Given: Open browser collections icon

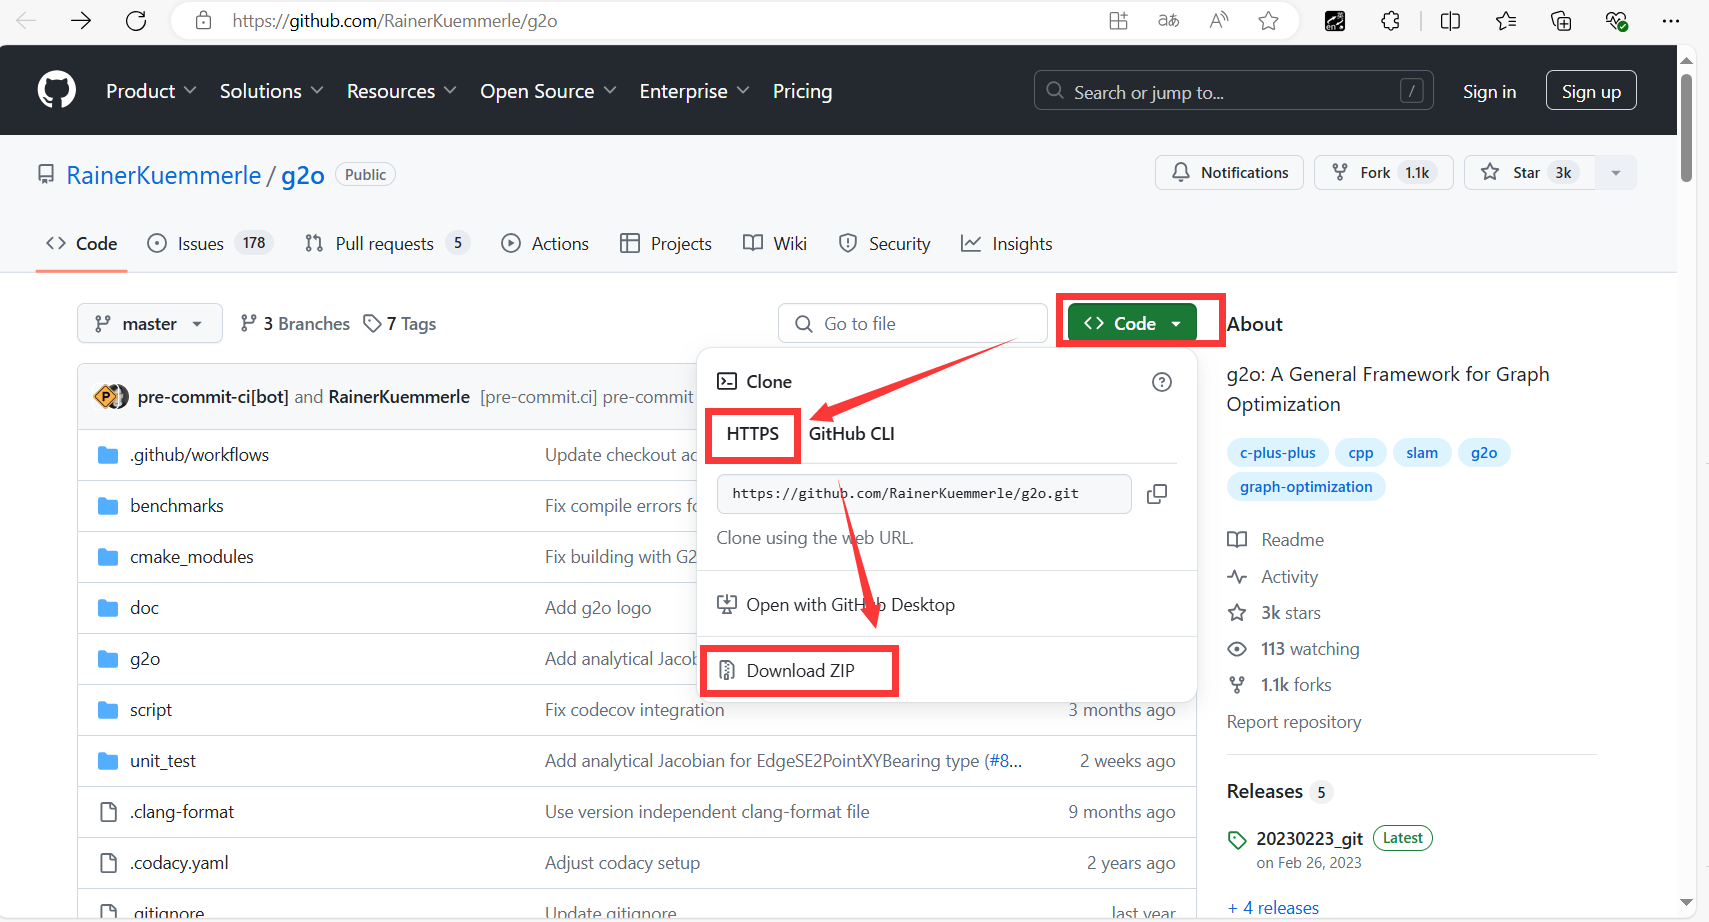Looking at the screenshot, I should 1561,20.
